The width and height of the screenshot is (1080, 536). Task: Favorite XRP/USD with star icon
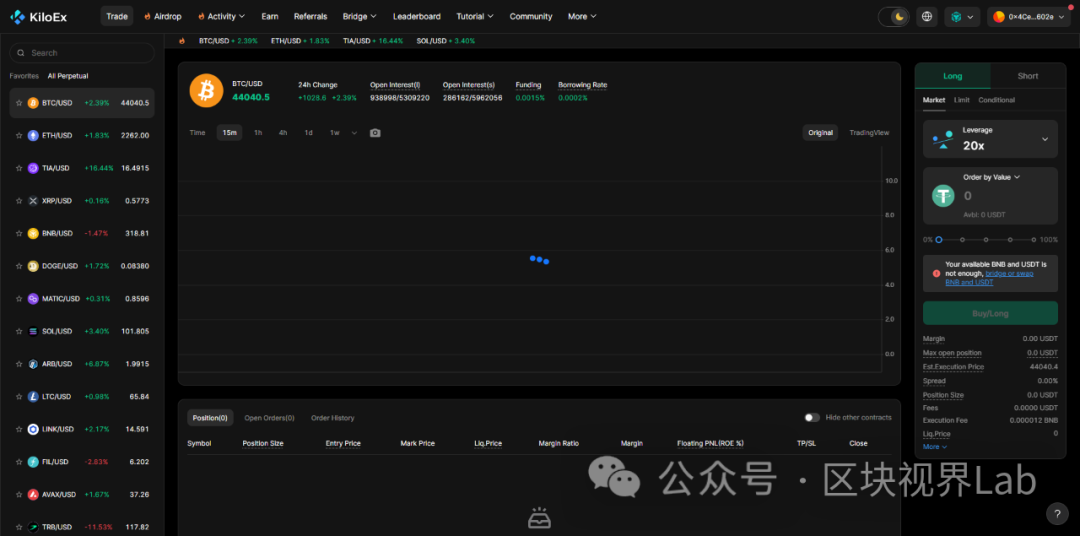point(19,200)
